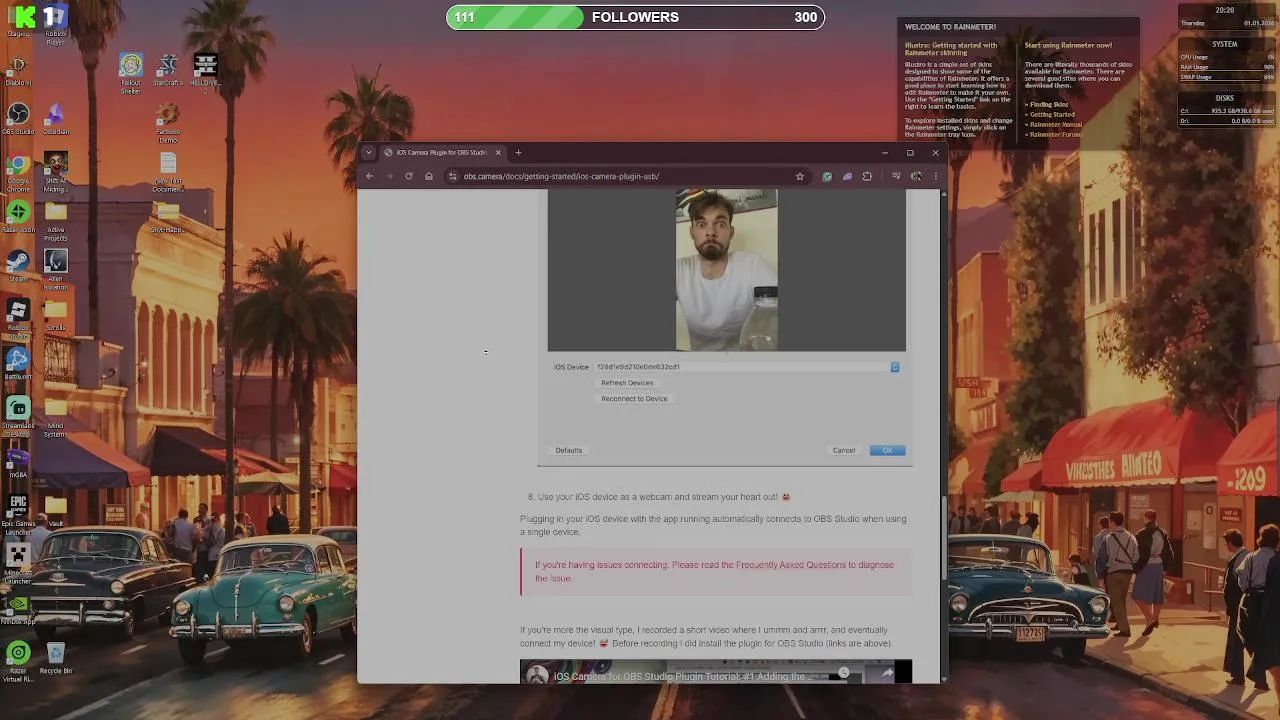Launch the Minecraft Launcher shortcut
The width and height of the screenshot is (1280, 720).
(18, 565)
